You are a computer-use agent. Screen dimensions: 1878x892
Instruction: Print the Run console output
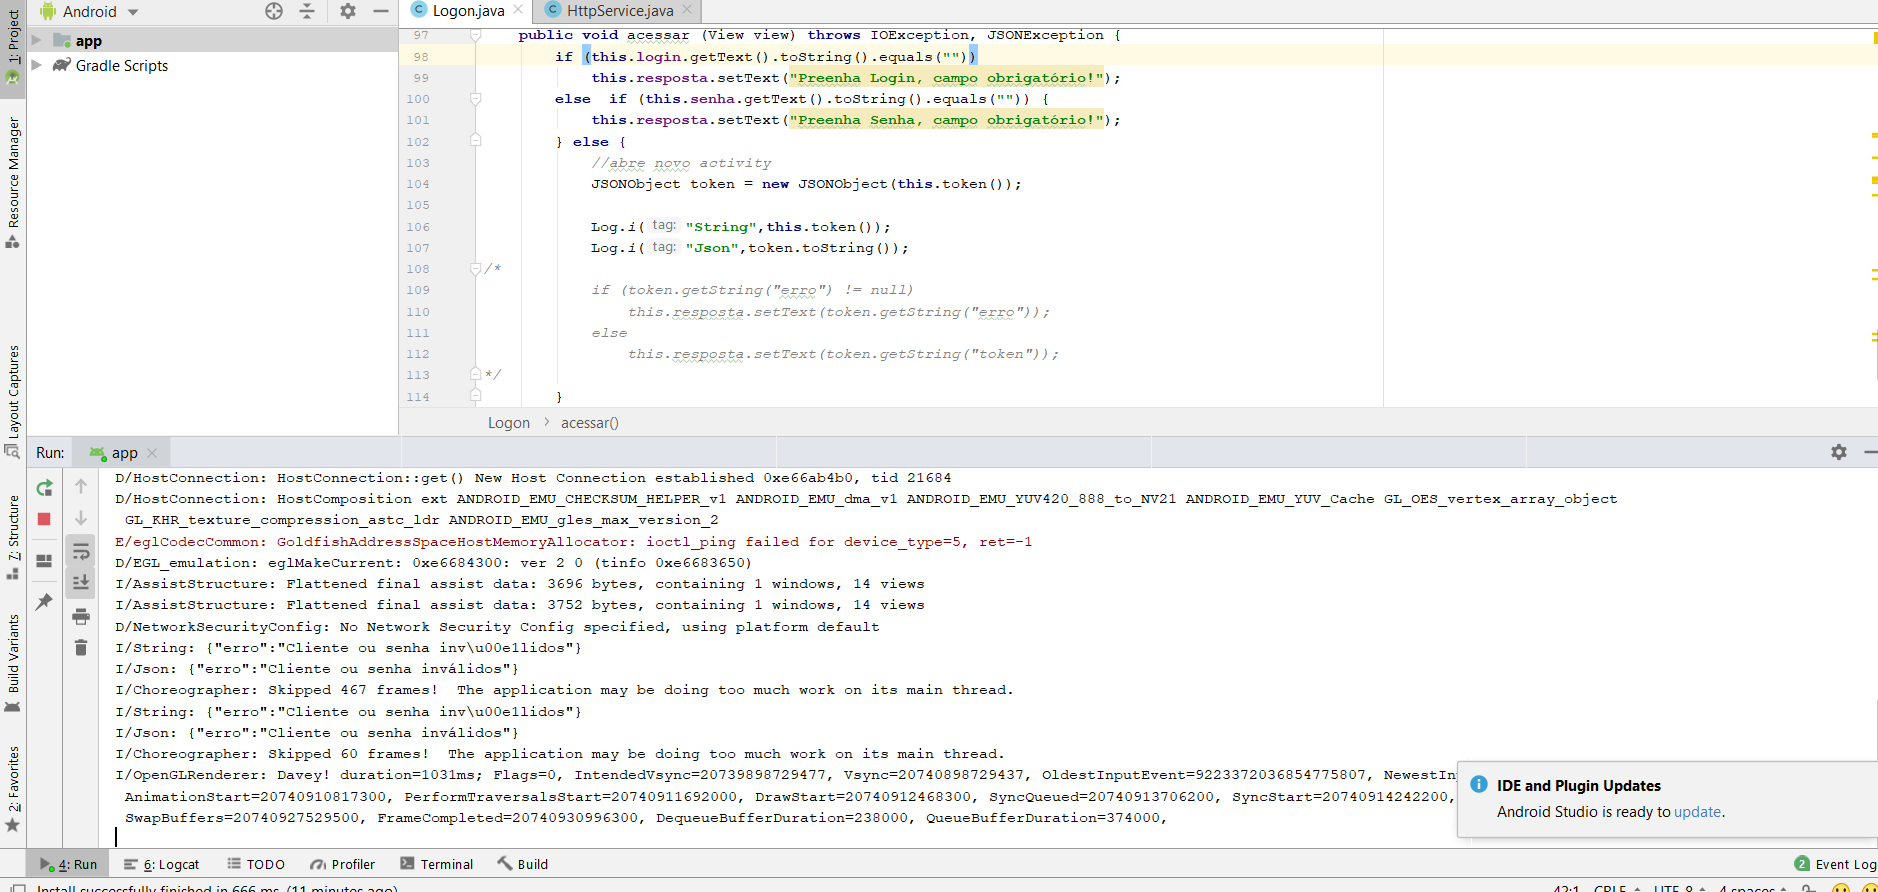tap(81, 616)
